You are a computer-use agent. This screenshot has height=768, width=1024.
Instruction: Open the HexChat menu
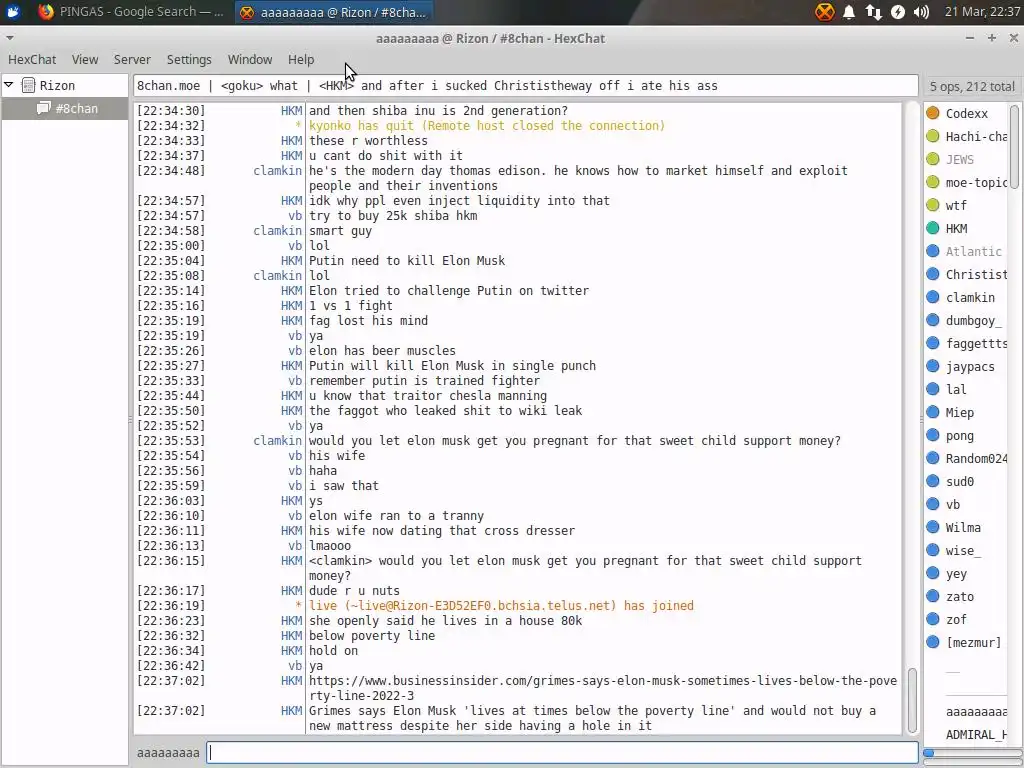point(32,59)
